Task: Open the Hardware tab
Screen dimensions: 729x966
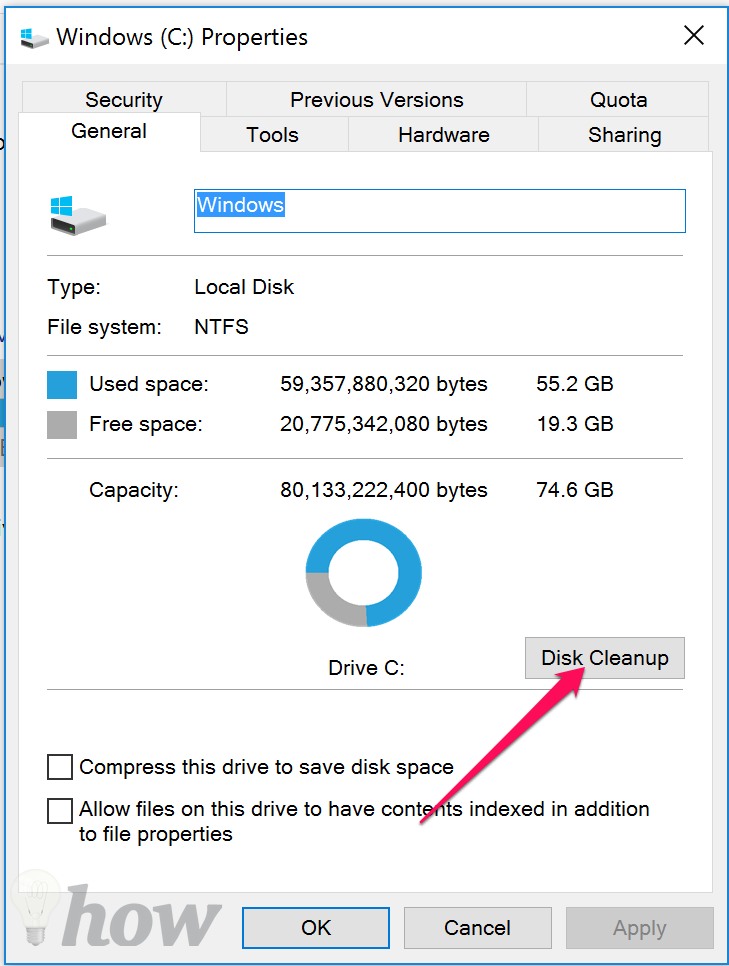Action: pos(444,134)
